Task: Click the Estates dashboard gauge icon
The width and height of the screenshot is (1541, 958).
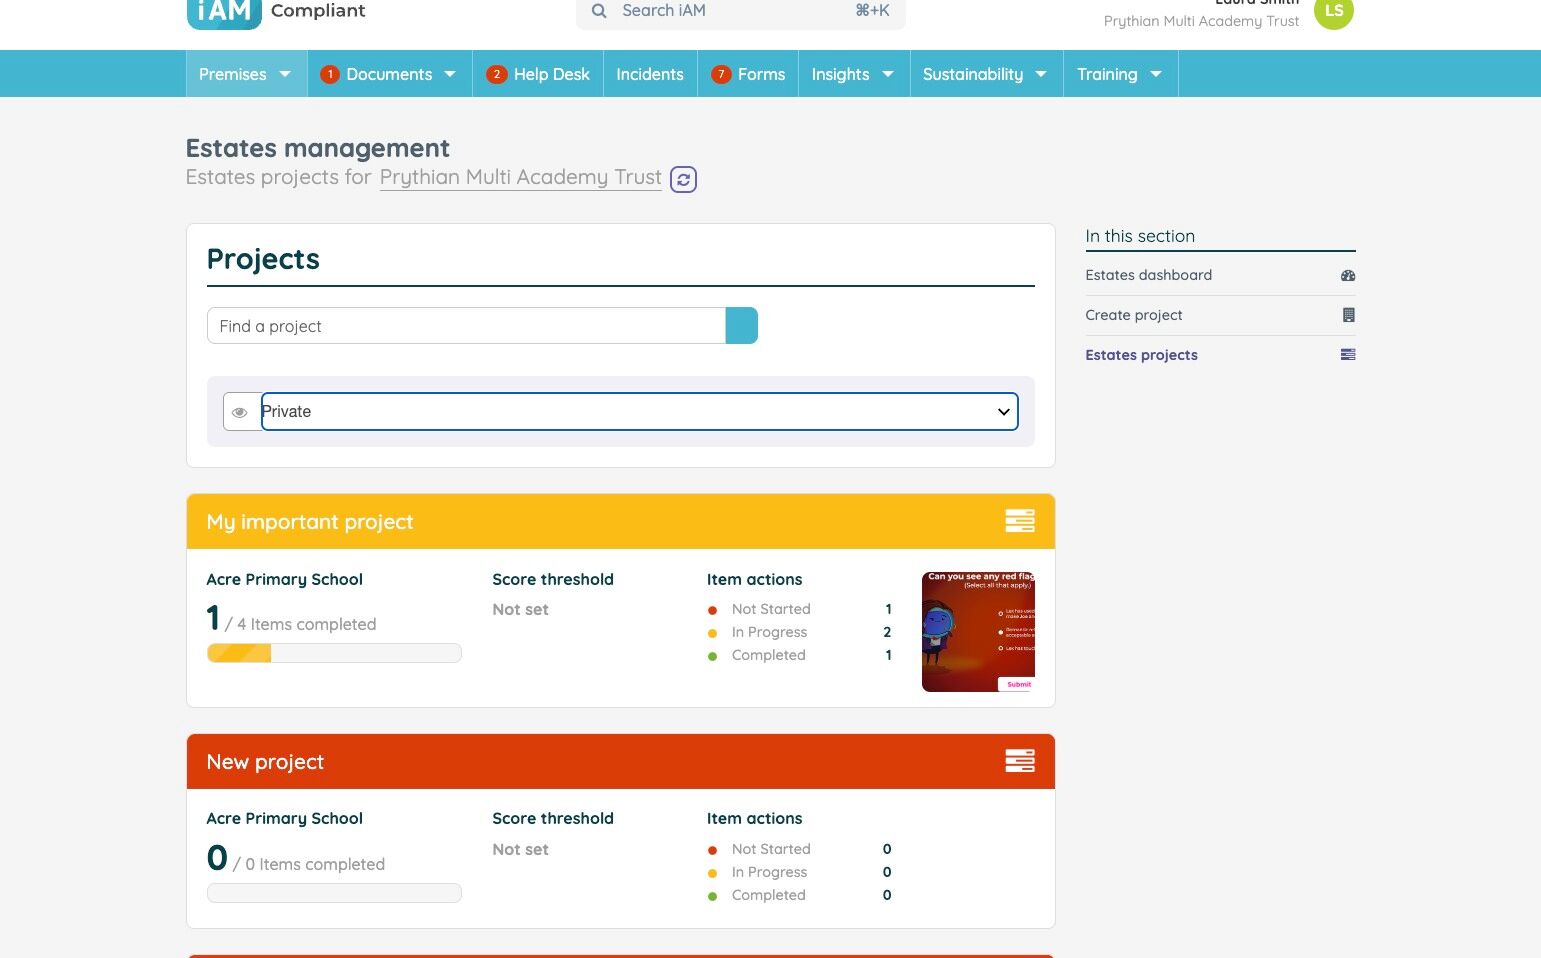Action: (1348, 275)
